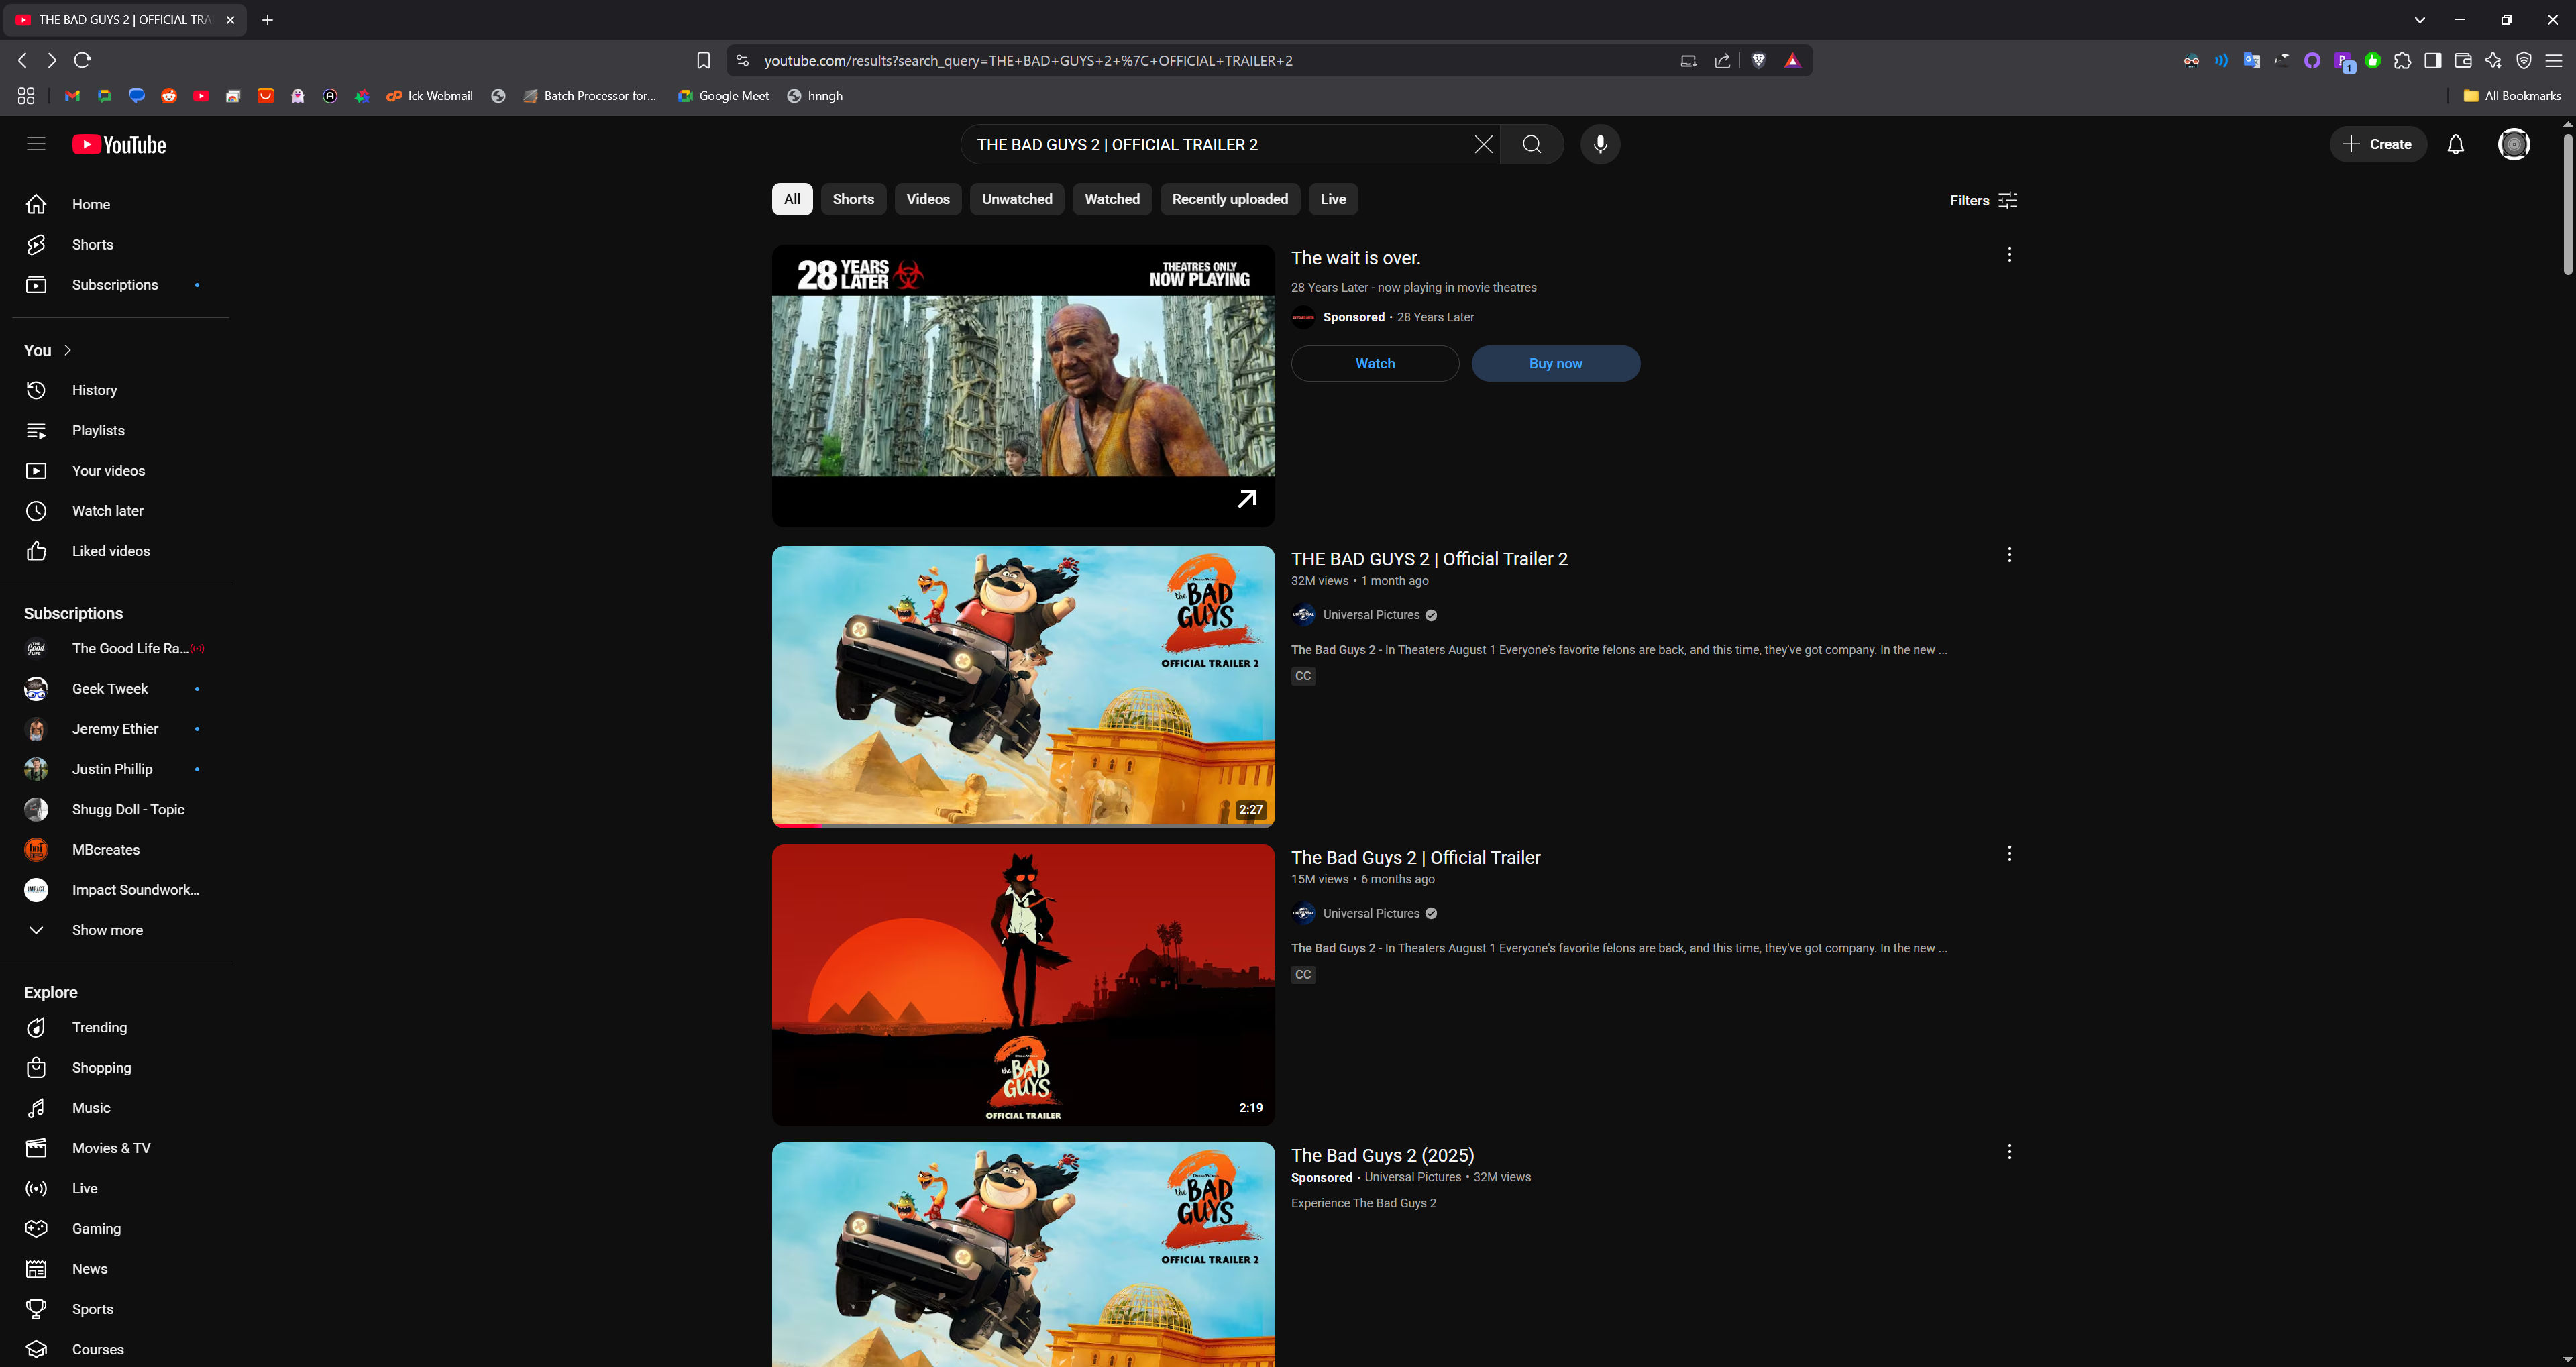This screenshot has width=2576, height=1367.
Task: Open Movies & TV in Explore
Action: pos(115,1148)
